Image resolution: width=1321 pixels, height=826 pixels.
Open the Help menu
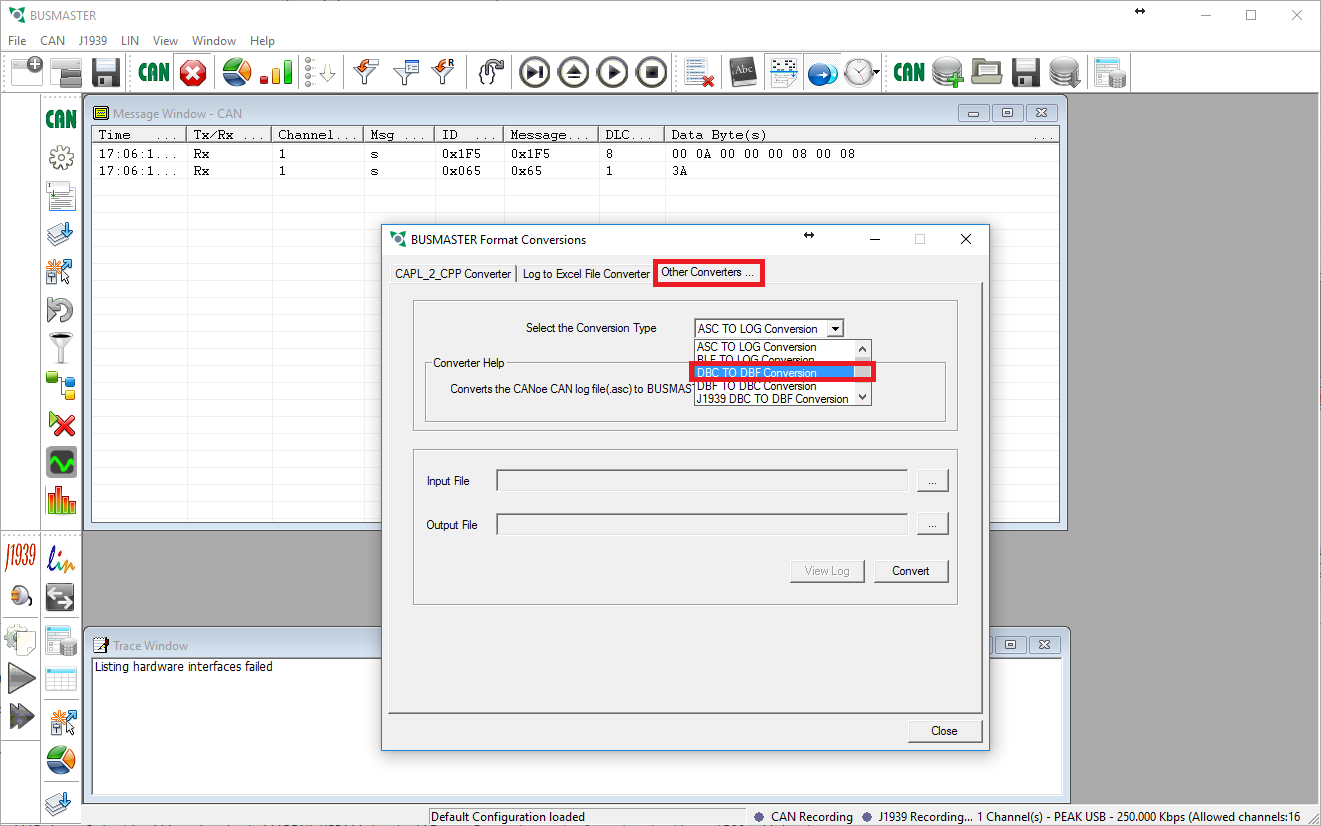click(x=262, y=41)
